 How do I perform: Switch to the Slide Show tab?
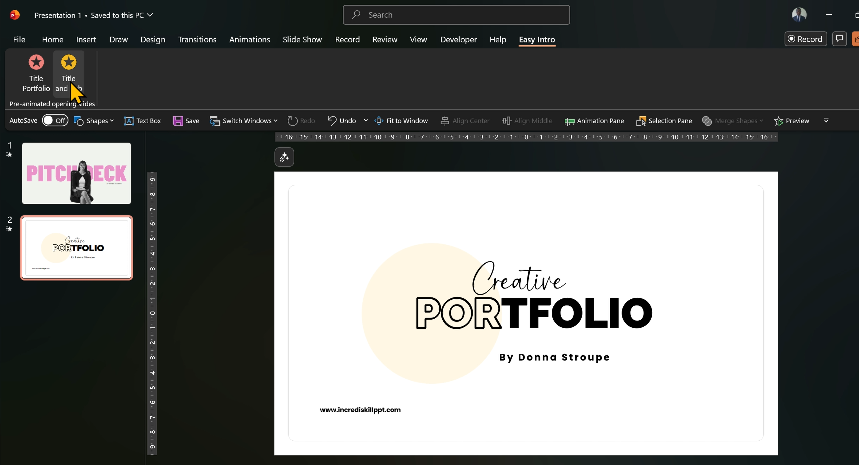[303, 40]
